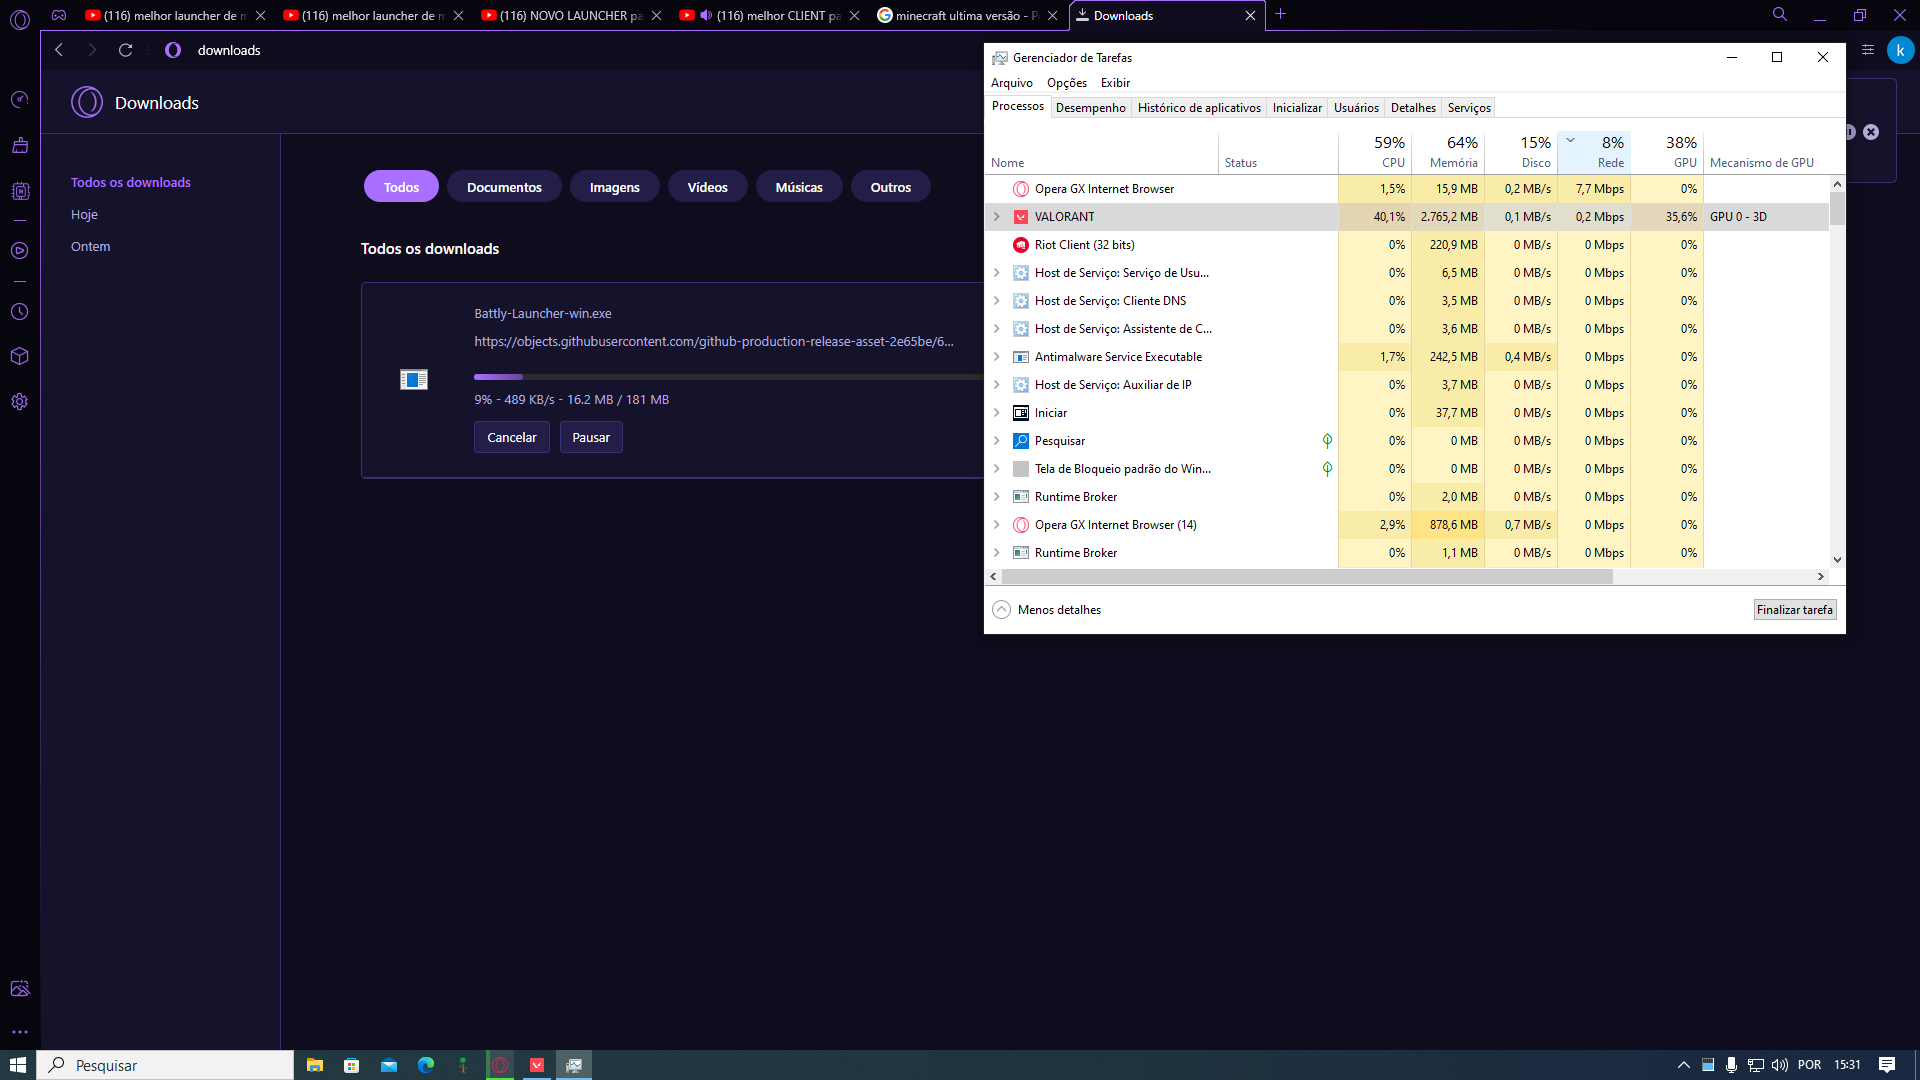Open the Opções menu
The image size is (1920, 1080).
1067,83
